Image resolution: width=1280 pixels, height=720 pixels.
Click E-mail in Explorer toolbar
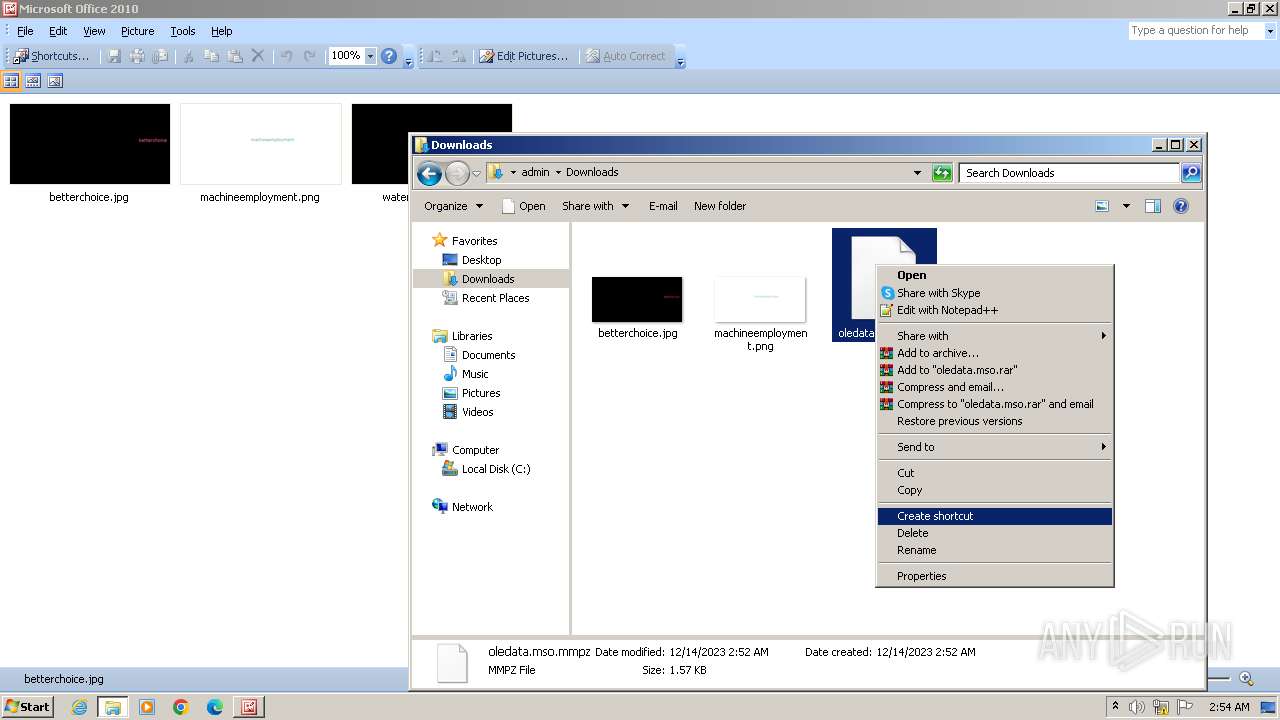[662, 206]
